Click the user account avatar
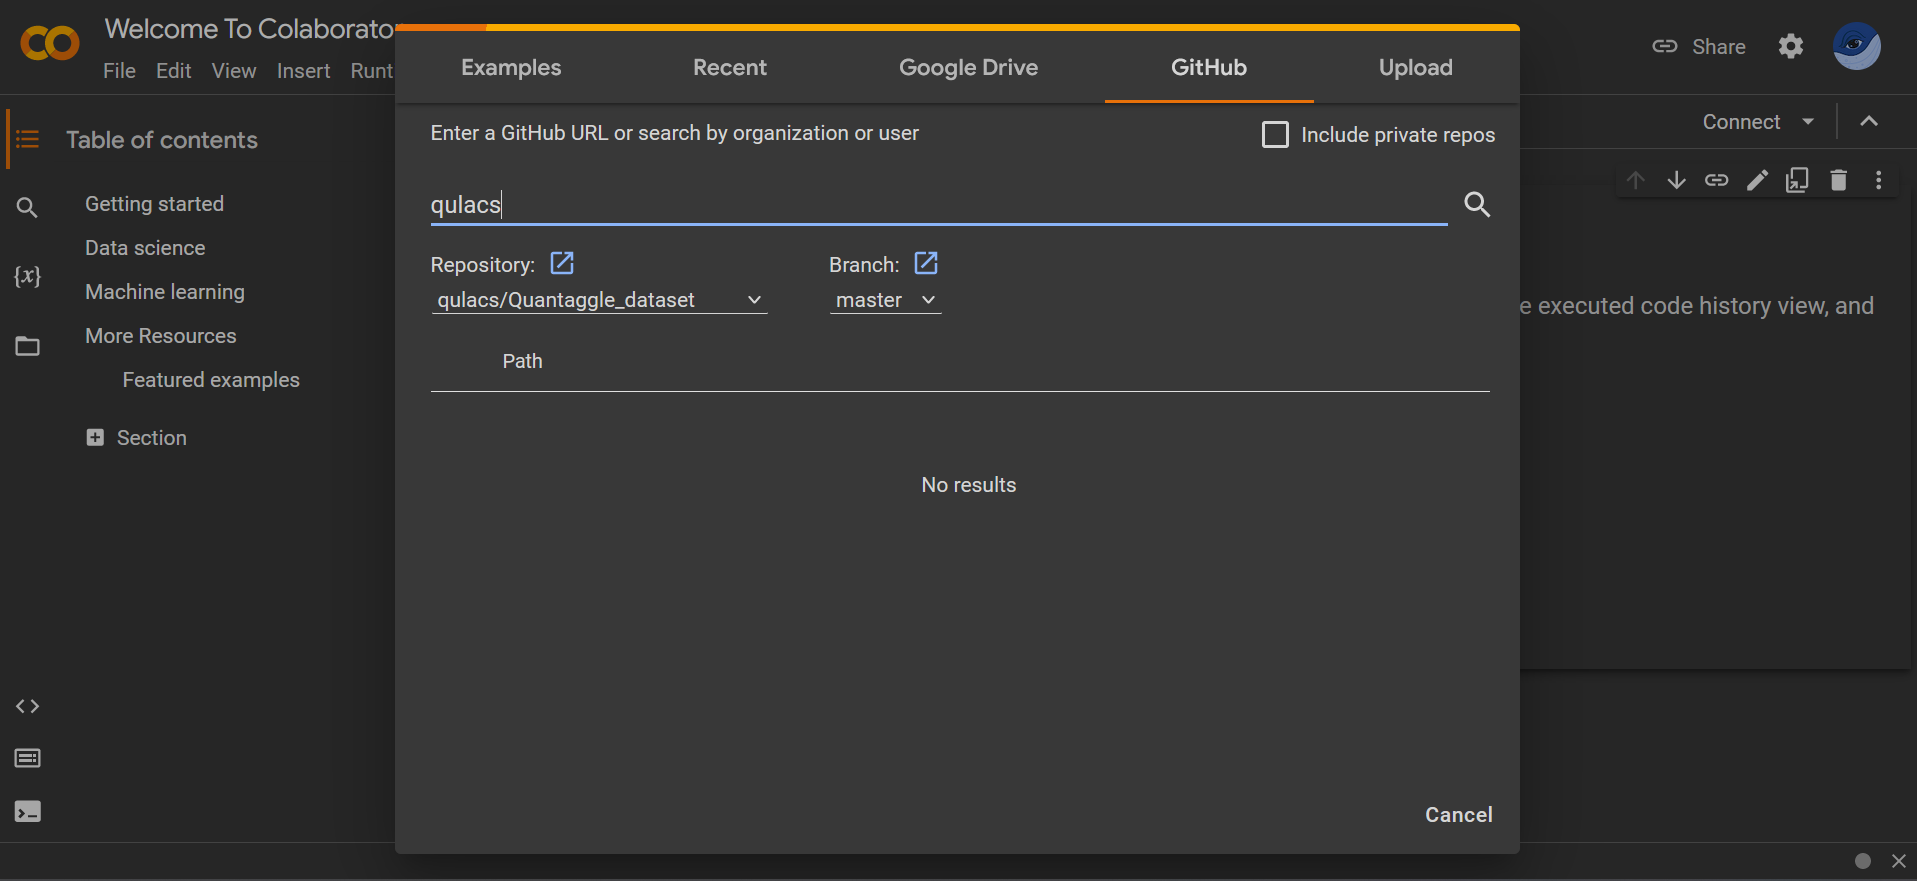The width and height of the screenshot is (1917, 881). [1856, 46]
